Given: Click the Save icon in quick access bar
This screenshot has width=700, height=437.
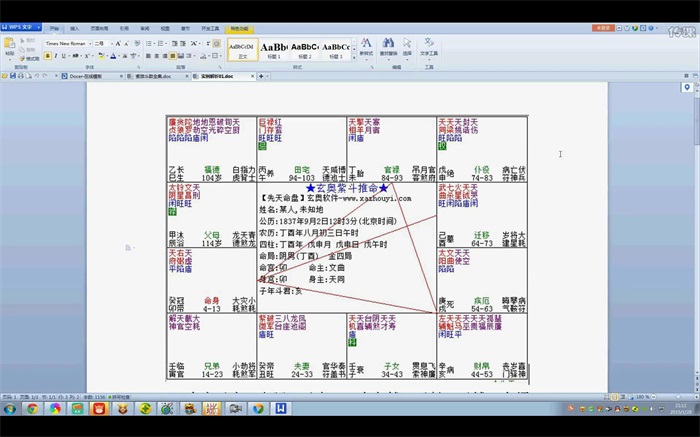Looking at the screenshot, I should pos(12,76).
